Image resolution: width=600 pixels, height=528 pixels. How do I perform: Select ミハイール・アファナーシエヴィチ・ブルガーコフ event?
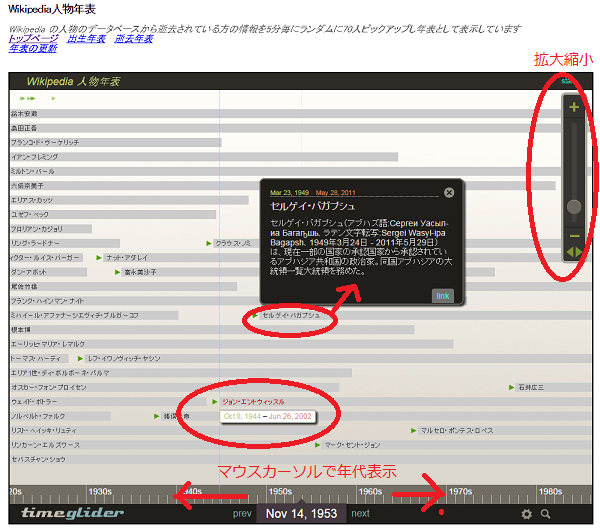[x=94, y=316]
